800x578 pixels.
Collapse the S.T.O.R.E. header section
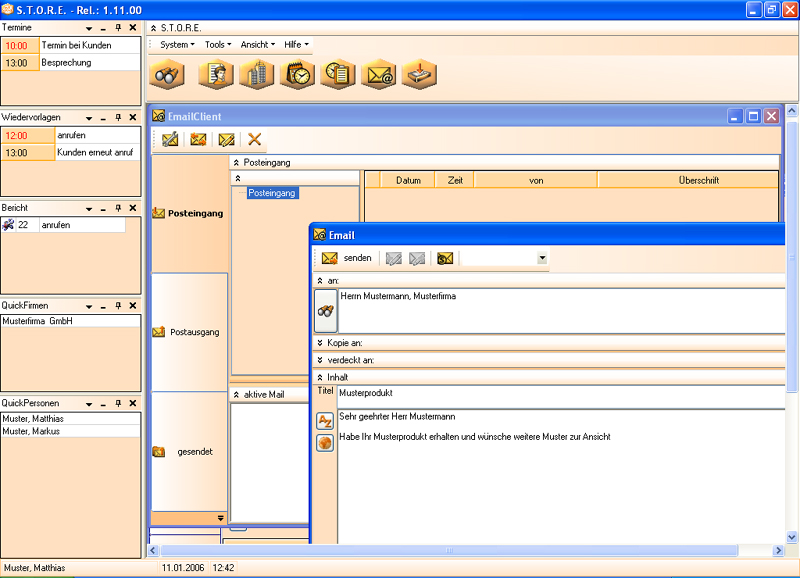point(154,28)
